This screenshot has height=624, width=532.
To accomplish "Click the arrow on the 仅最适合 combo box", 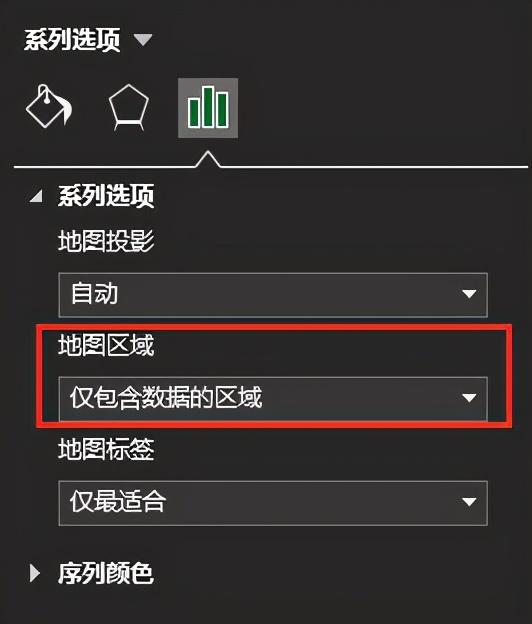I will point(470,502).
